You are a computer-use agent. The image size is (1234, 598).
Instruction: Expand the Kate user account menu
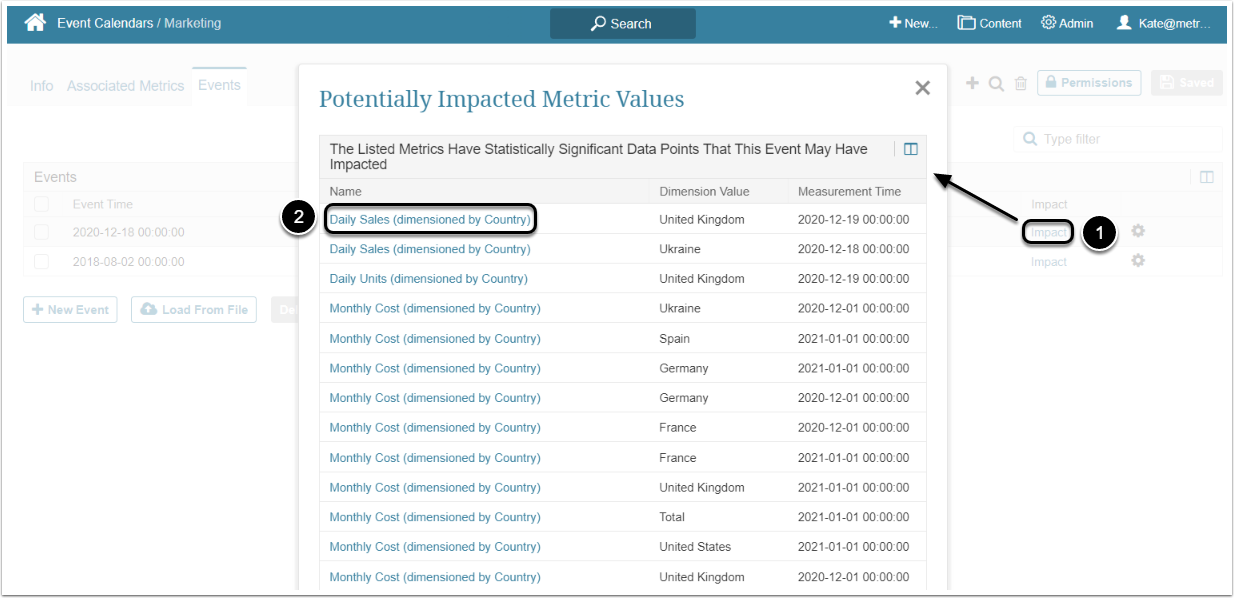[1164, 23]
